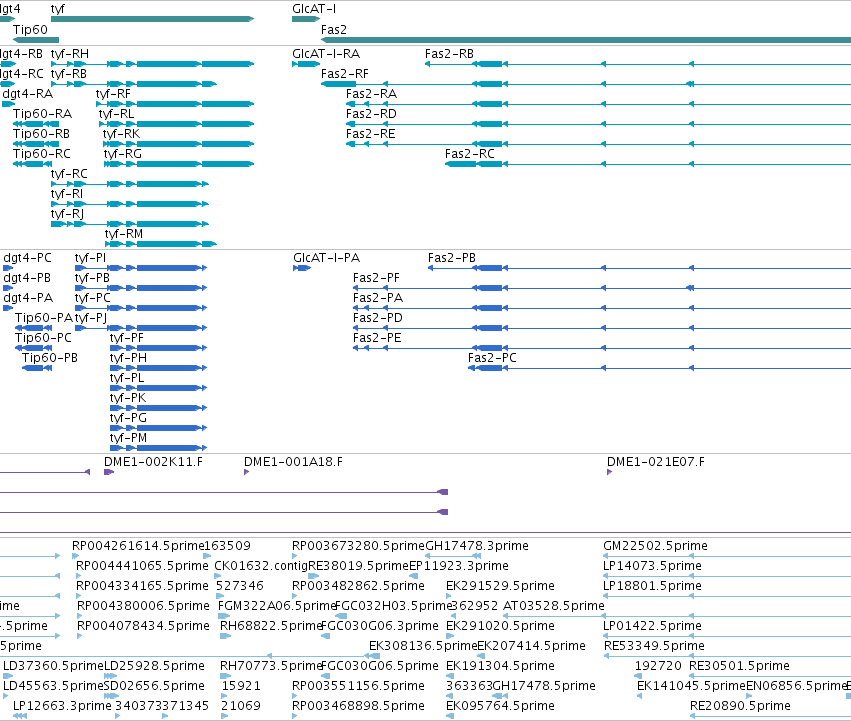Click the tyf-RI transcript label

tap(67, 194)
